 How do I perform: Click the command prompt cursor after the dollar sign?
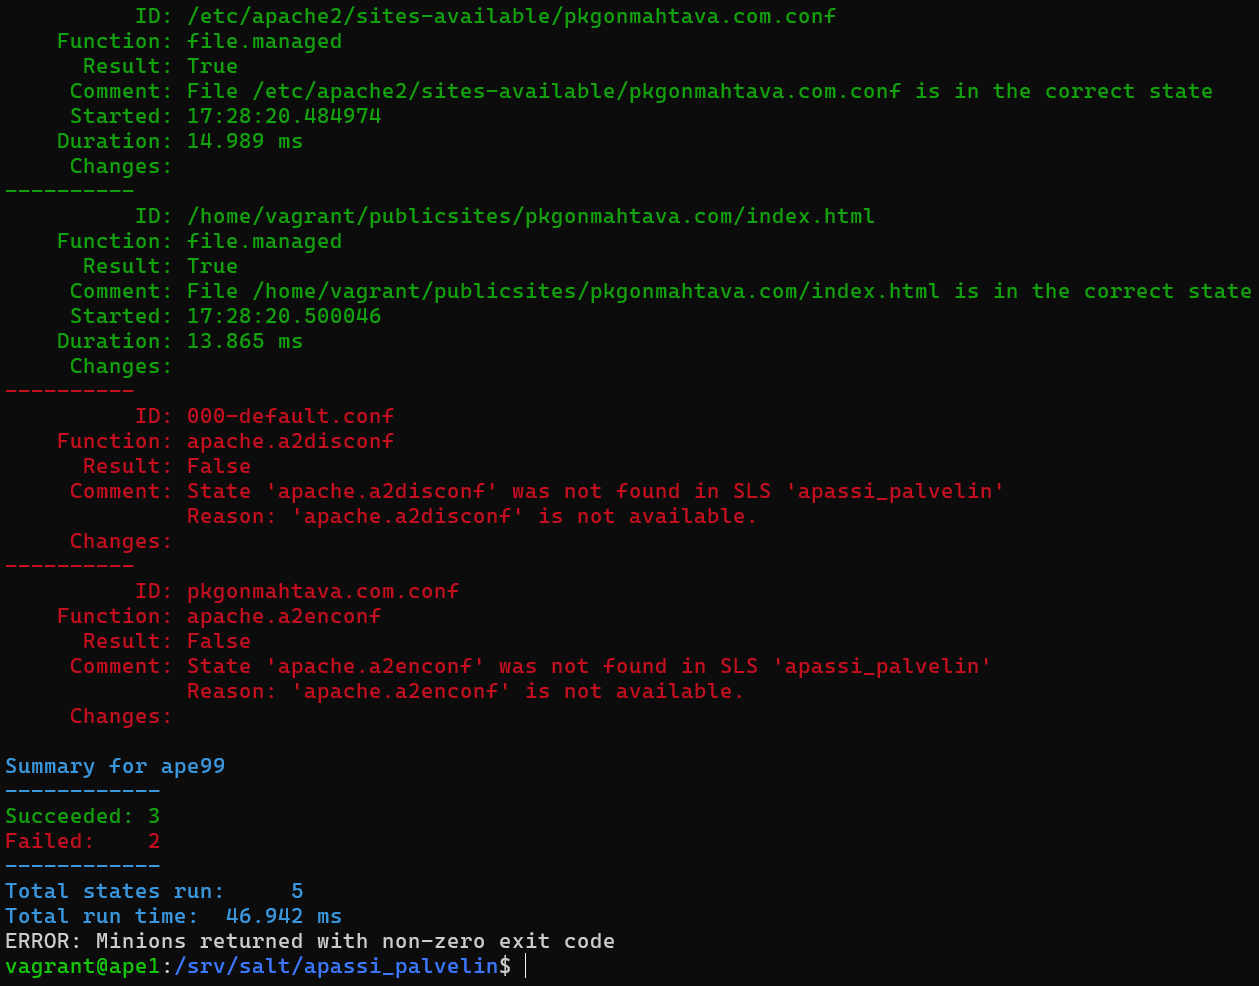point(525,966)
